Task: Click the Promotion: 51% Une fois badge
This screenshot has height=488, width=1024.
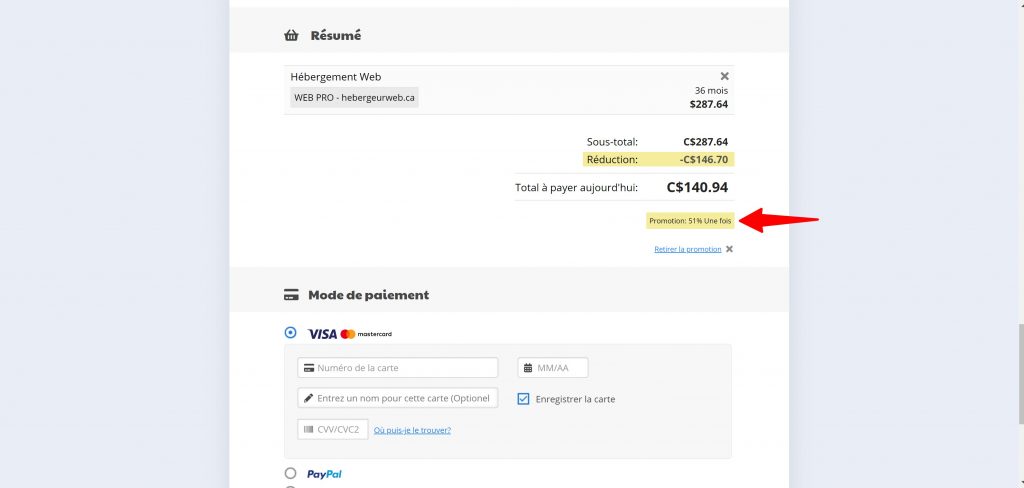Action: point(690,221)
